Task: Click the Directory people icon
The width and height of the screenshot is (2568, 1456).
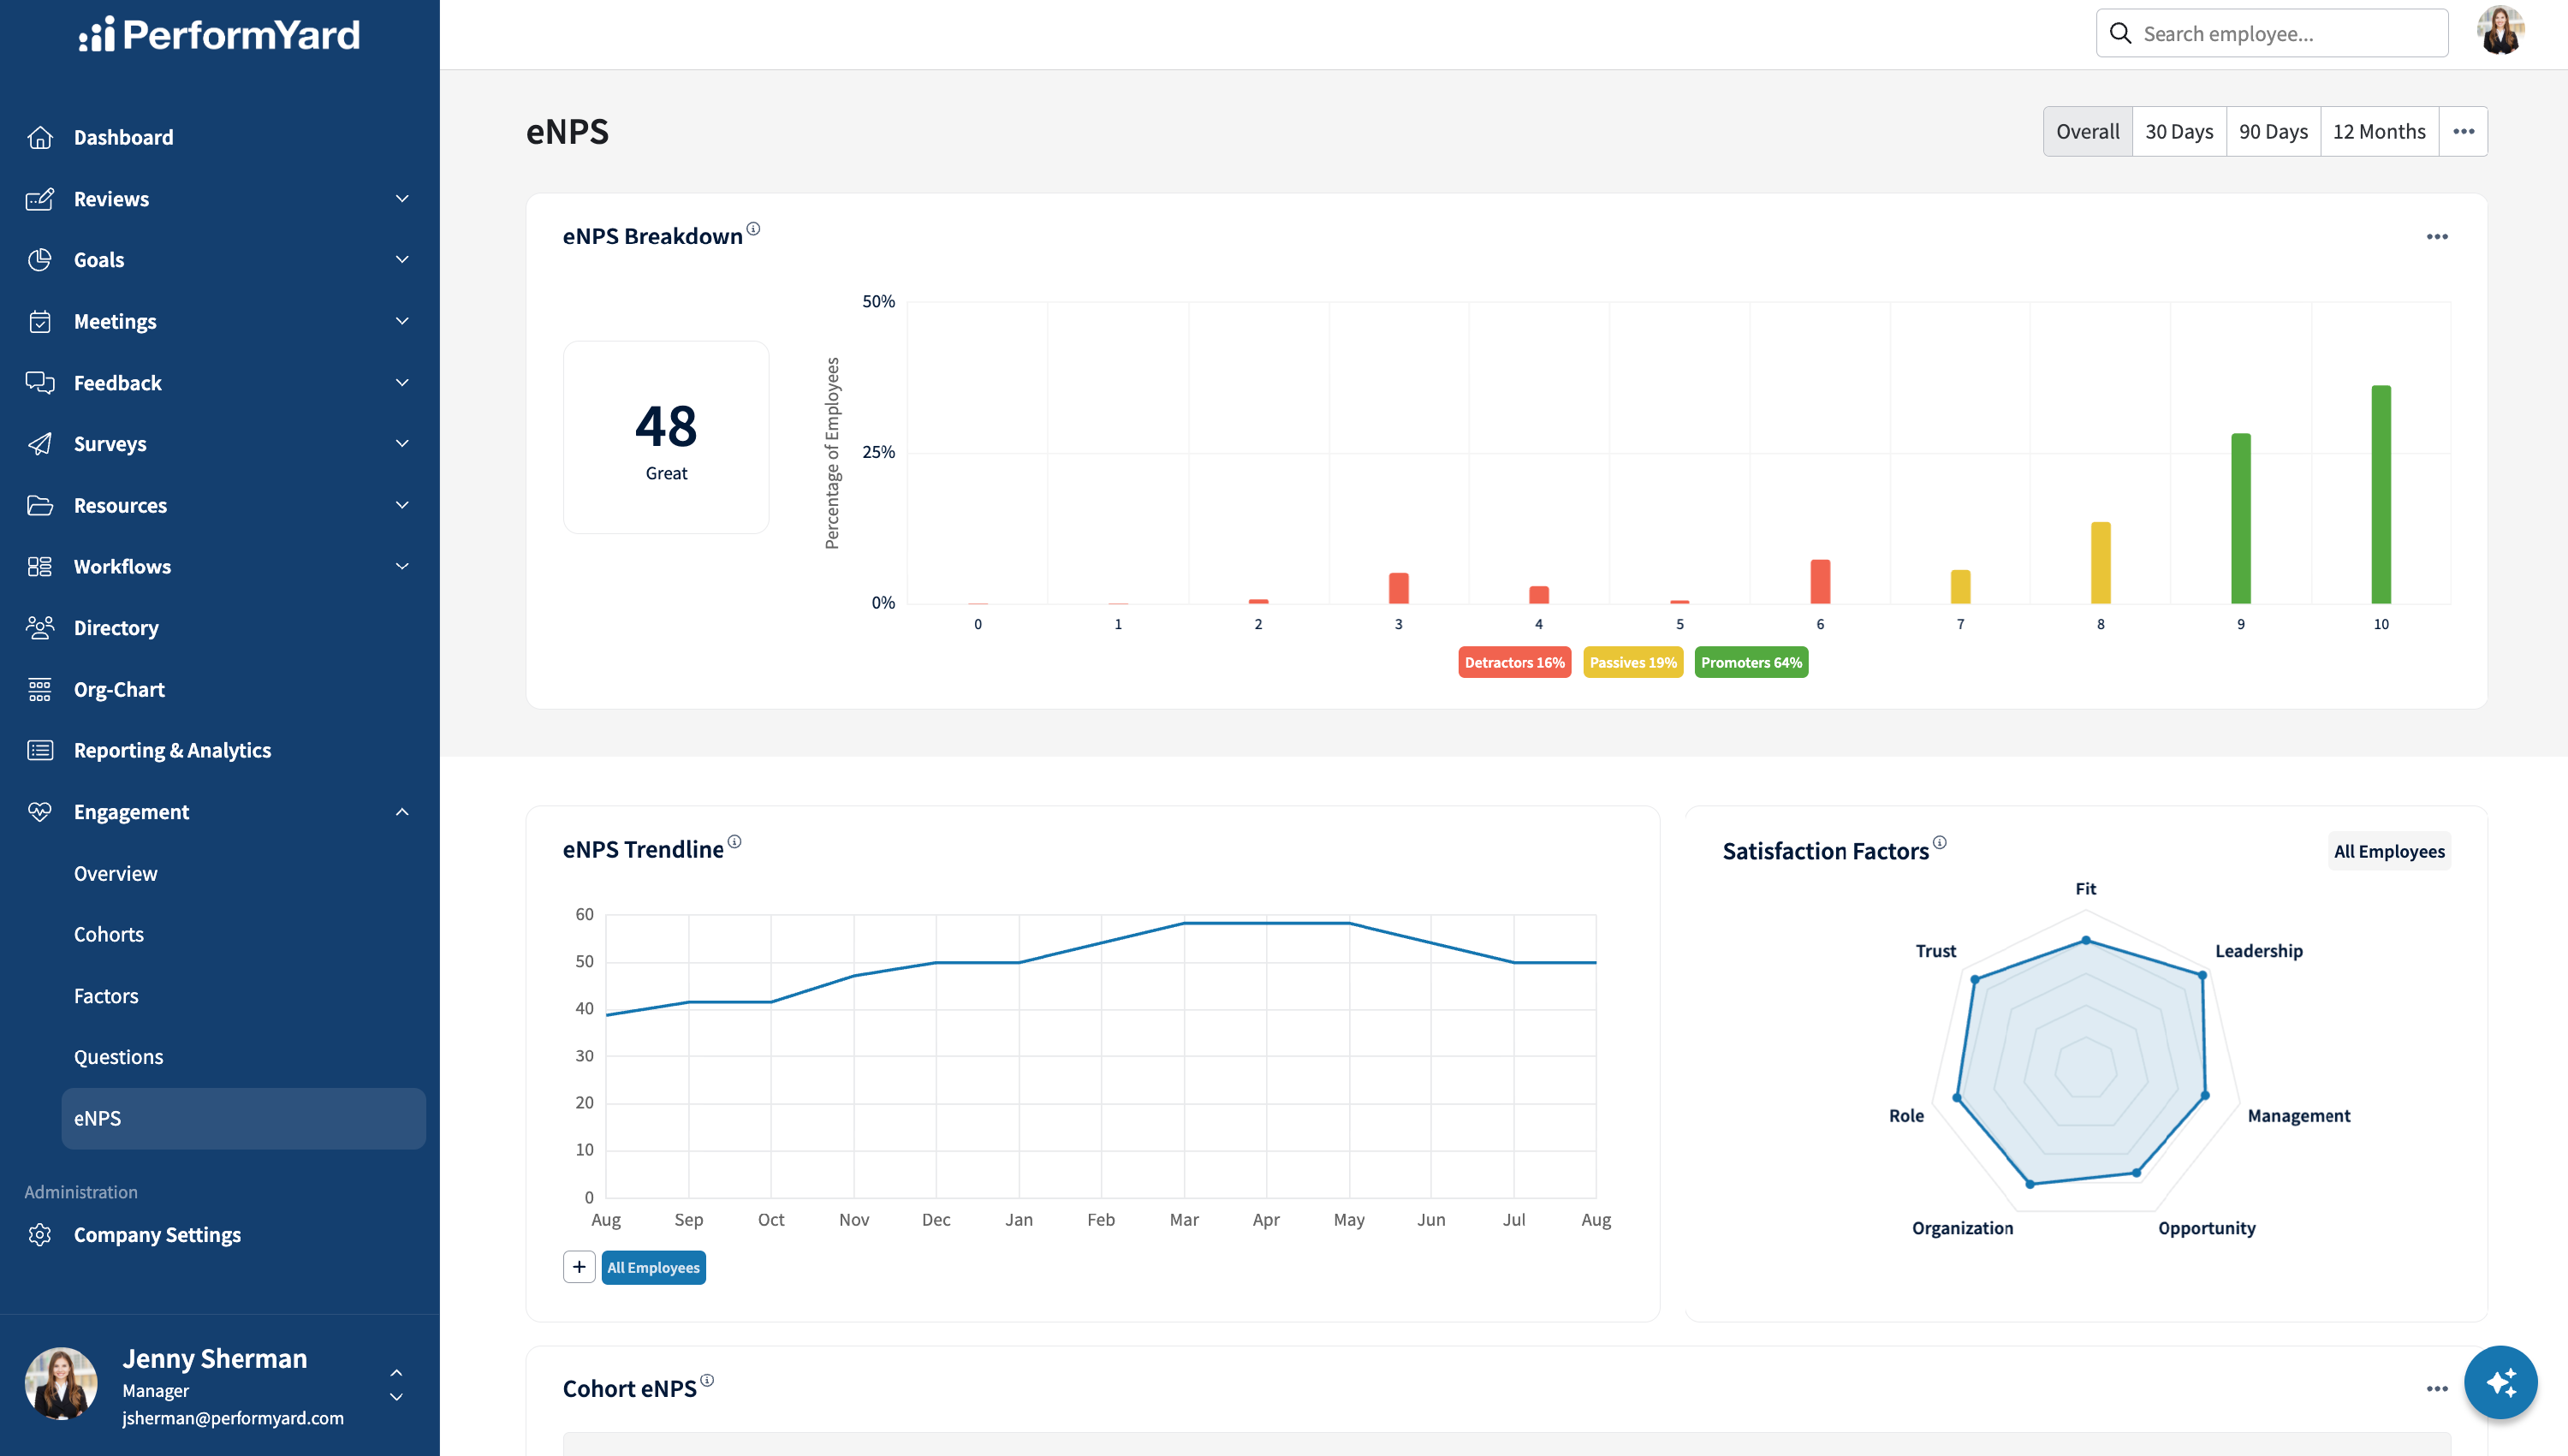Action: tap(40, 628)
